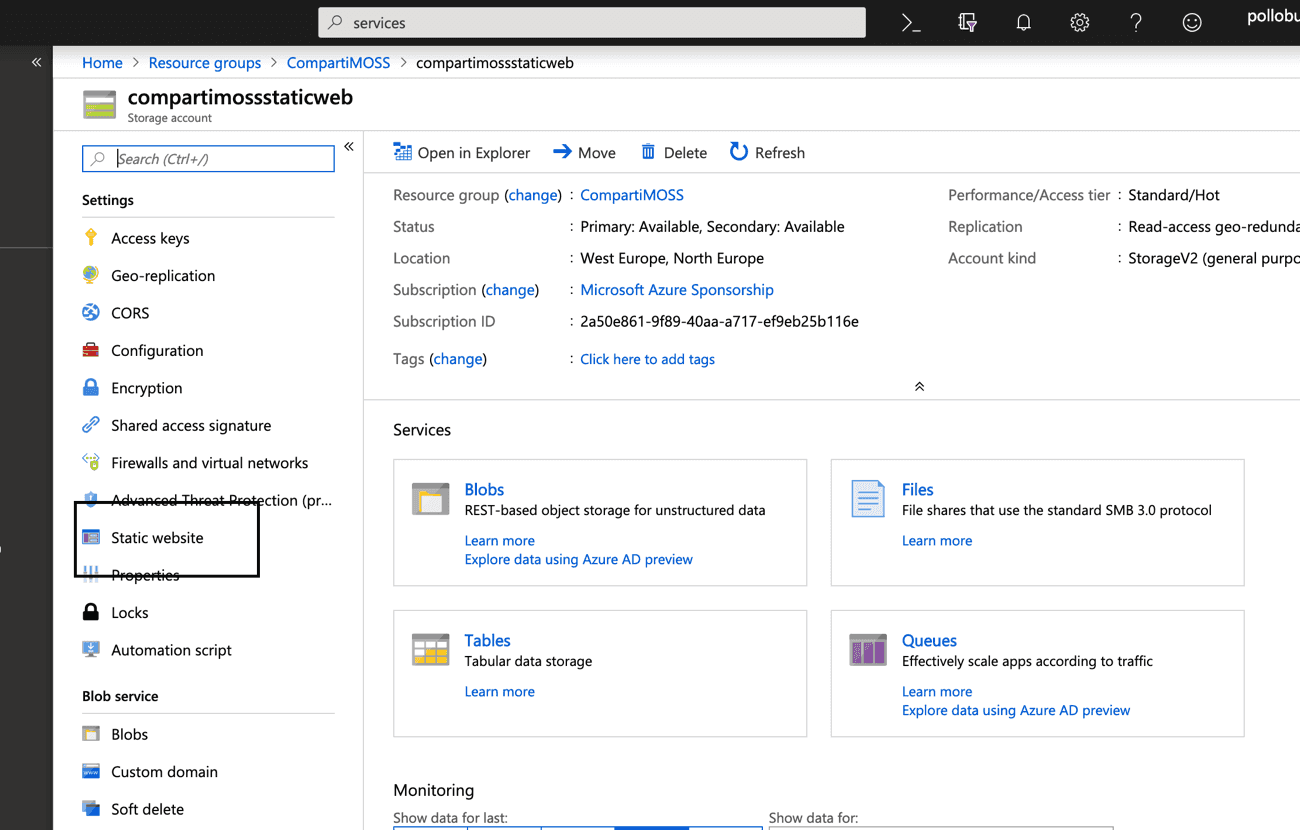Open Geo-replication settings
The height and width of the screenshot is (830, 1300).
tap(163, 275)
